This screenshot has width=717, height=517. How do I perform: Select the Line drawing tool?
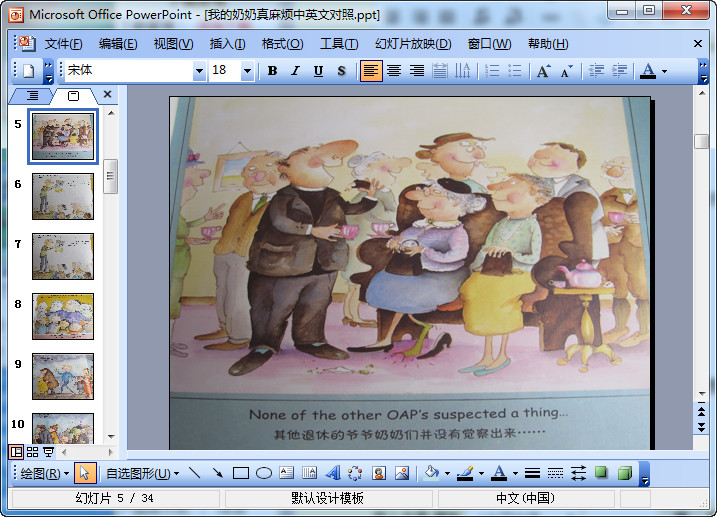pyautogui.click(x=195, y=473)
